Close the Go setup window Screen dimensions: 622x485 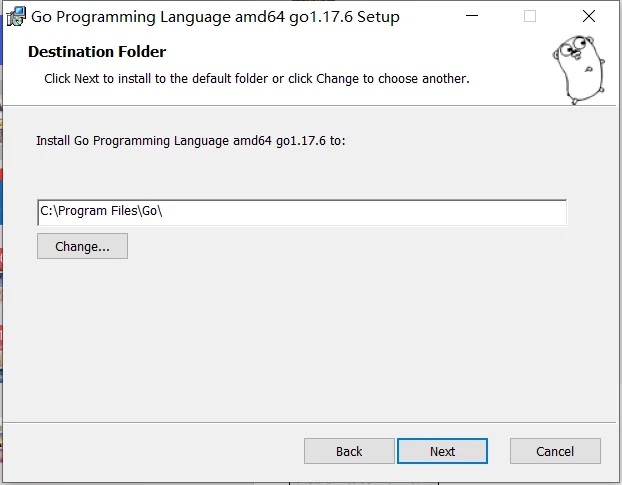point(589,16)
